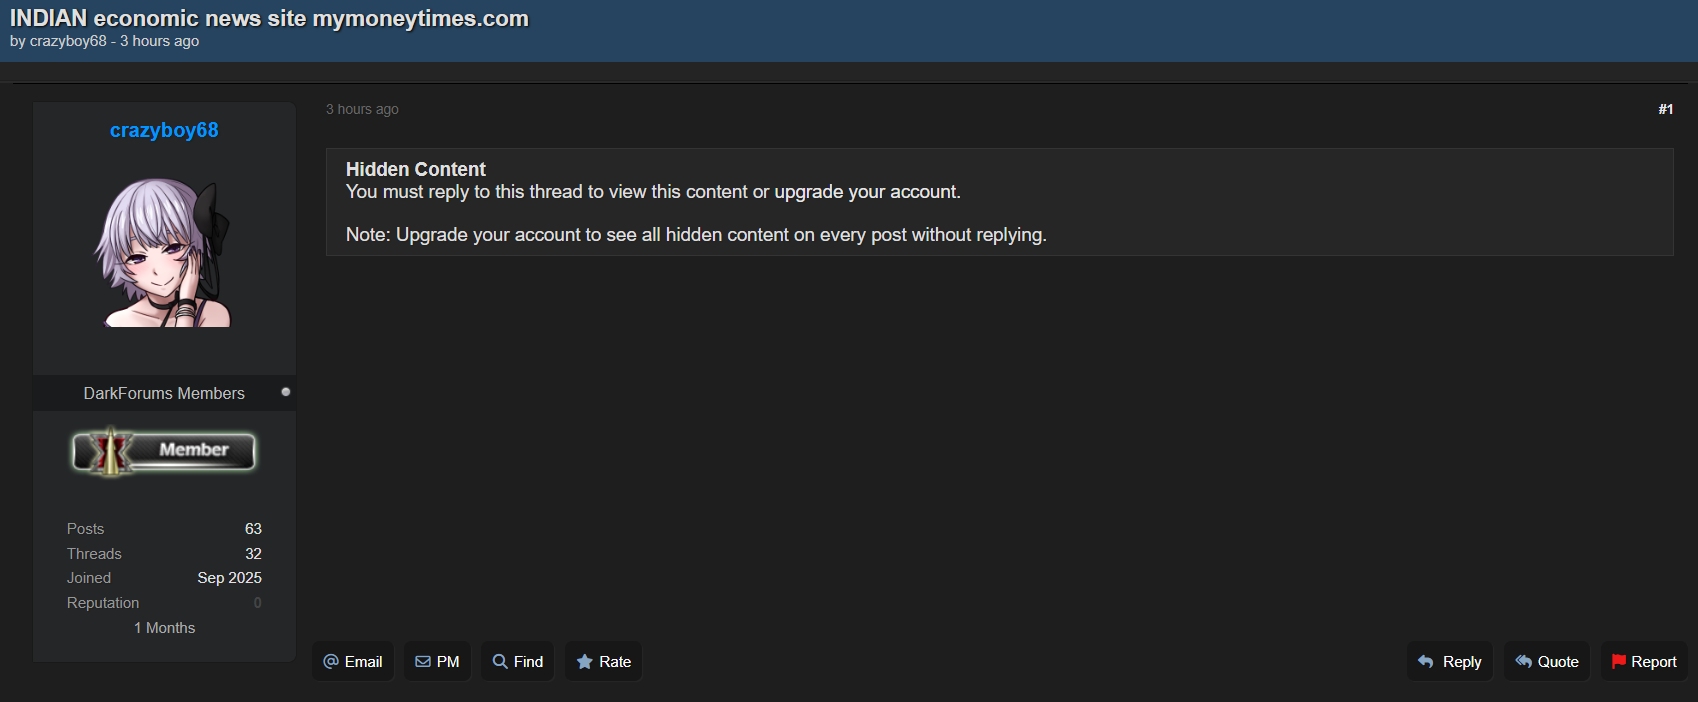Click the Rate star icon
Viewport: 1698px width, 702px height.
(585, 662)
